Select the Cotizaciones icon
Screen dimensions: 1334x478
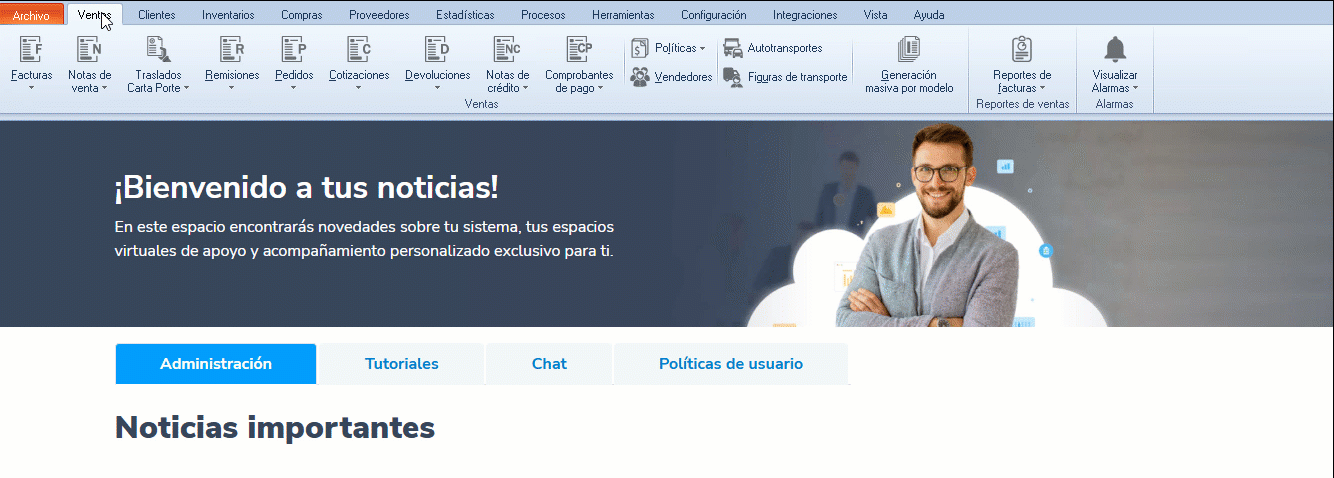[359, 49]
